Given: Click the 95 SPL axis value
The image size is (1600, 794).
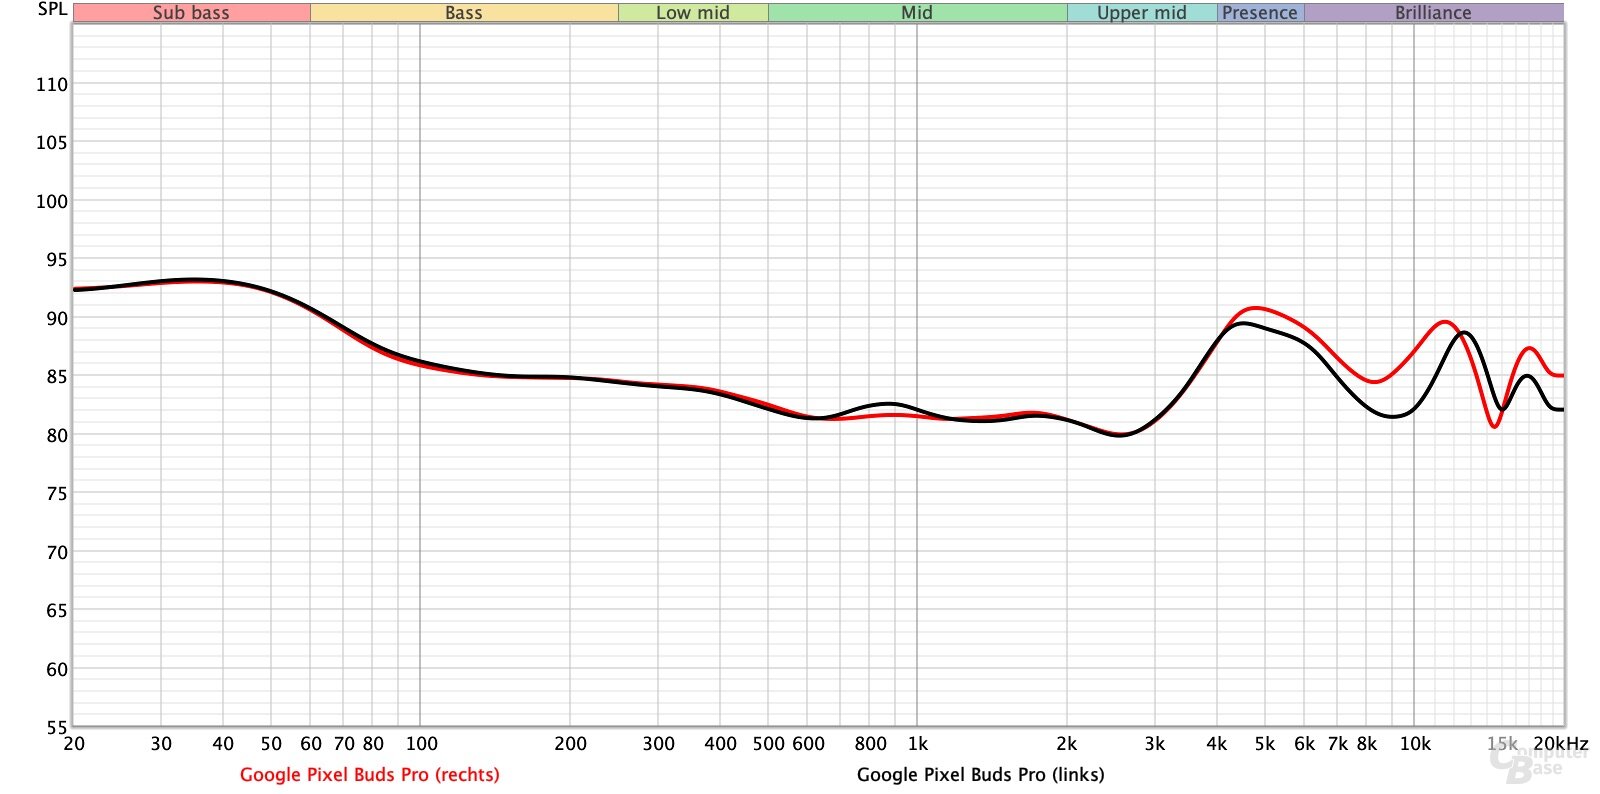Looking at the screenshot, I should [57, 260].
